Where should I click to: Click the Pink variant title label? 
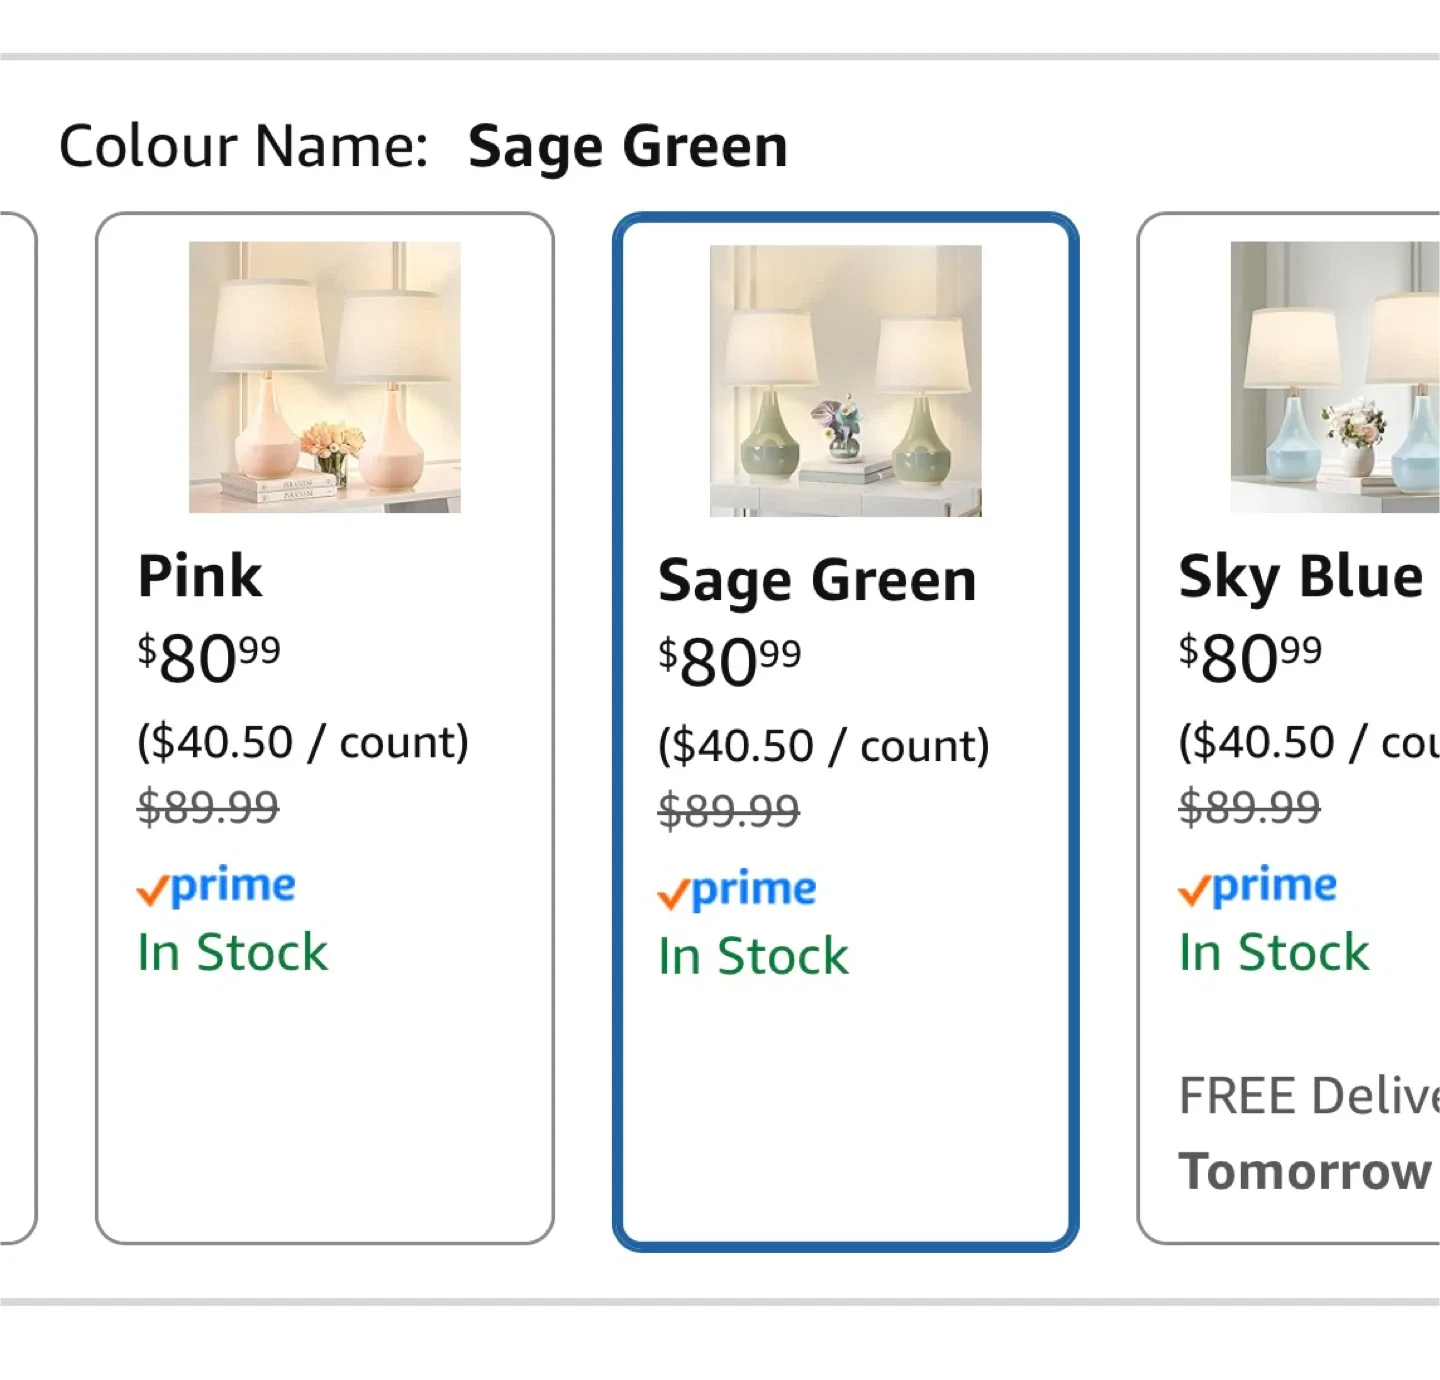[199, 575]
